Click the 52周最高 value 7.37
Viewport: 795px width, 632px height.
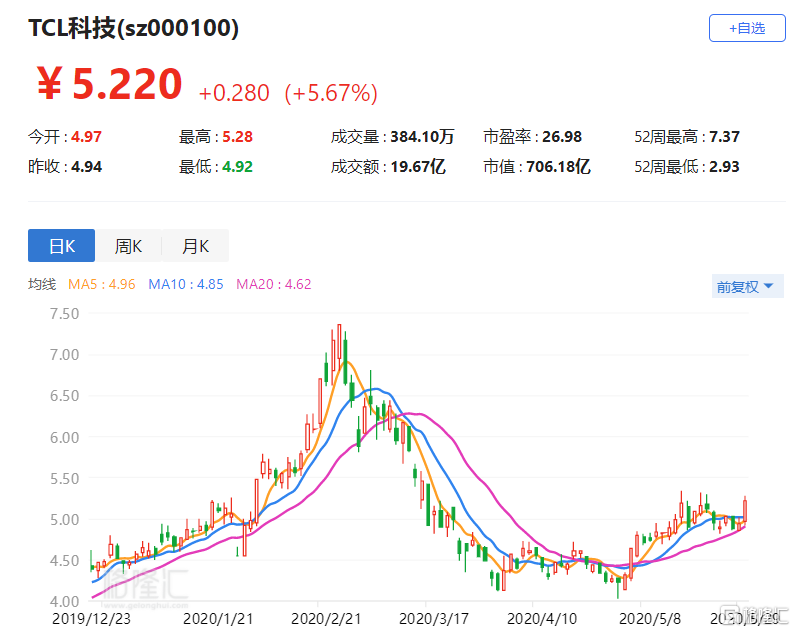coord(724,136)
